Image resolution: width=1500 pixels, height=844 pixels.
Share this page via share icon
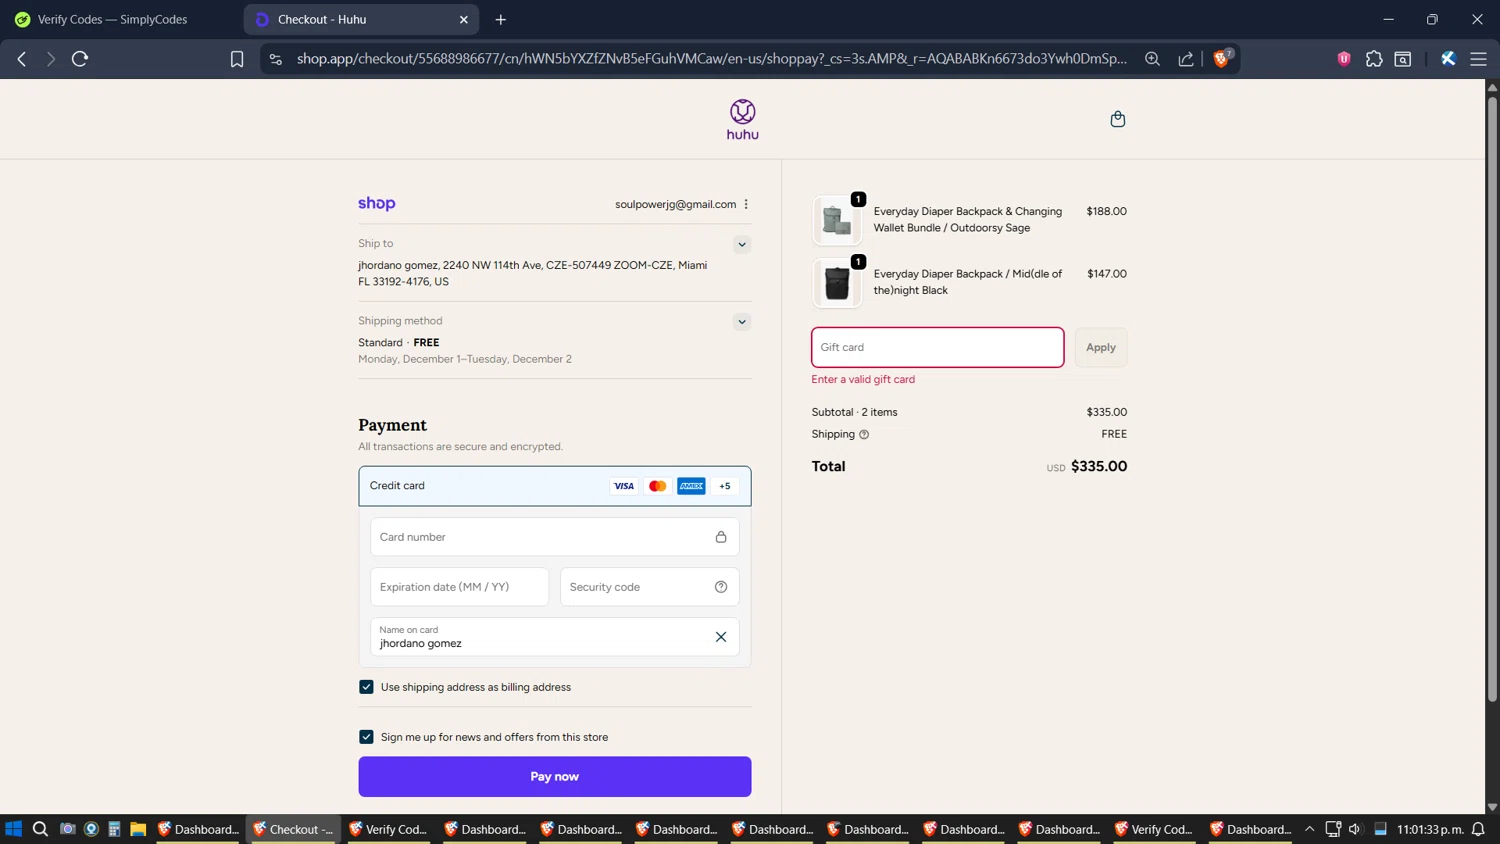coord(1186,59)
